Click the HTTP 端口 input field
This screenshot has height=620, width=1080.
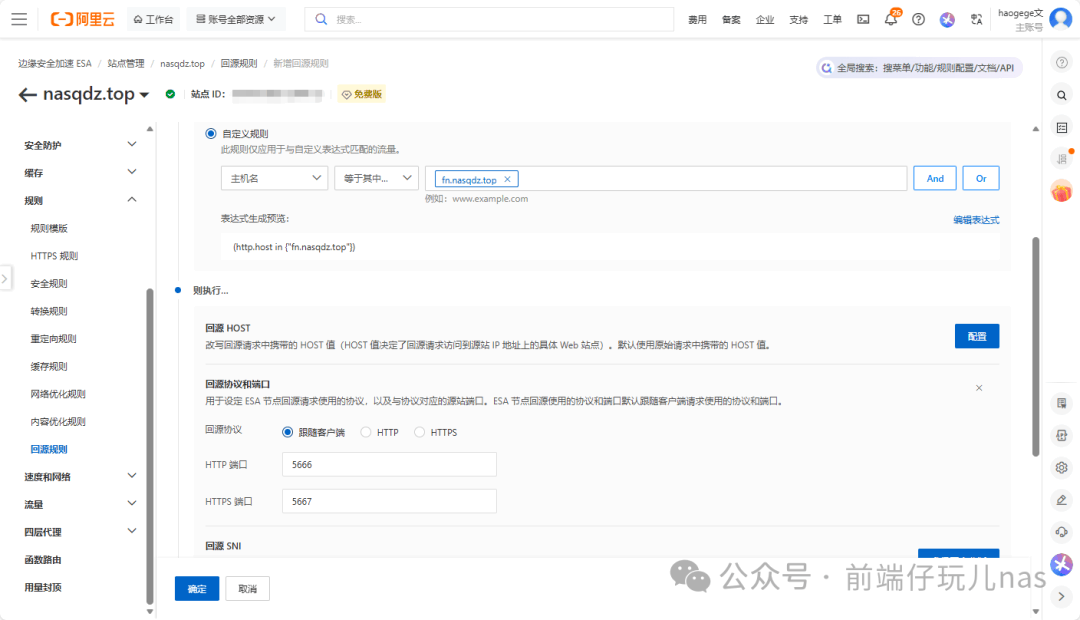coord(389,465)
